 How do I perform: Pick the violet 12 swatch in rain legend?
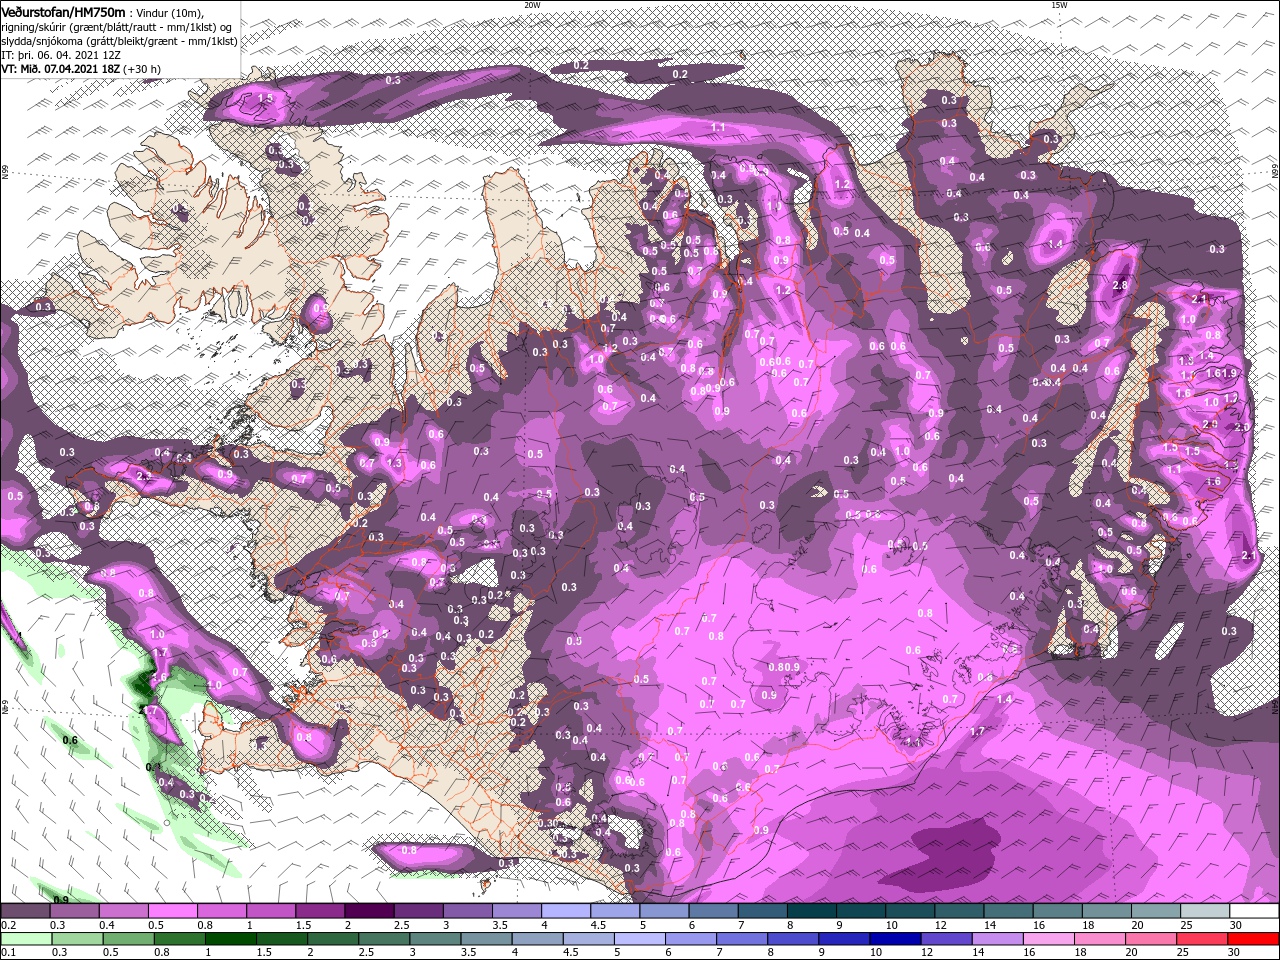946,939
